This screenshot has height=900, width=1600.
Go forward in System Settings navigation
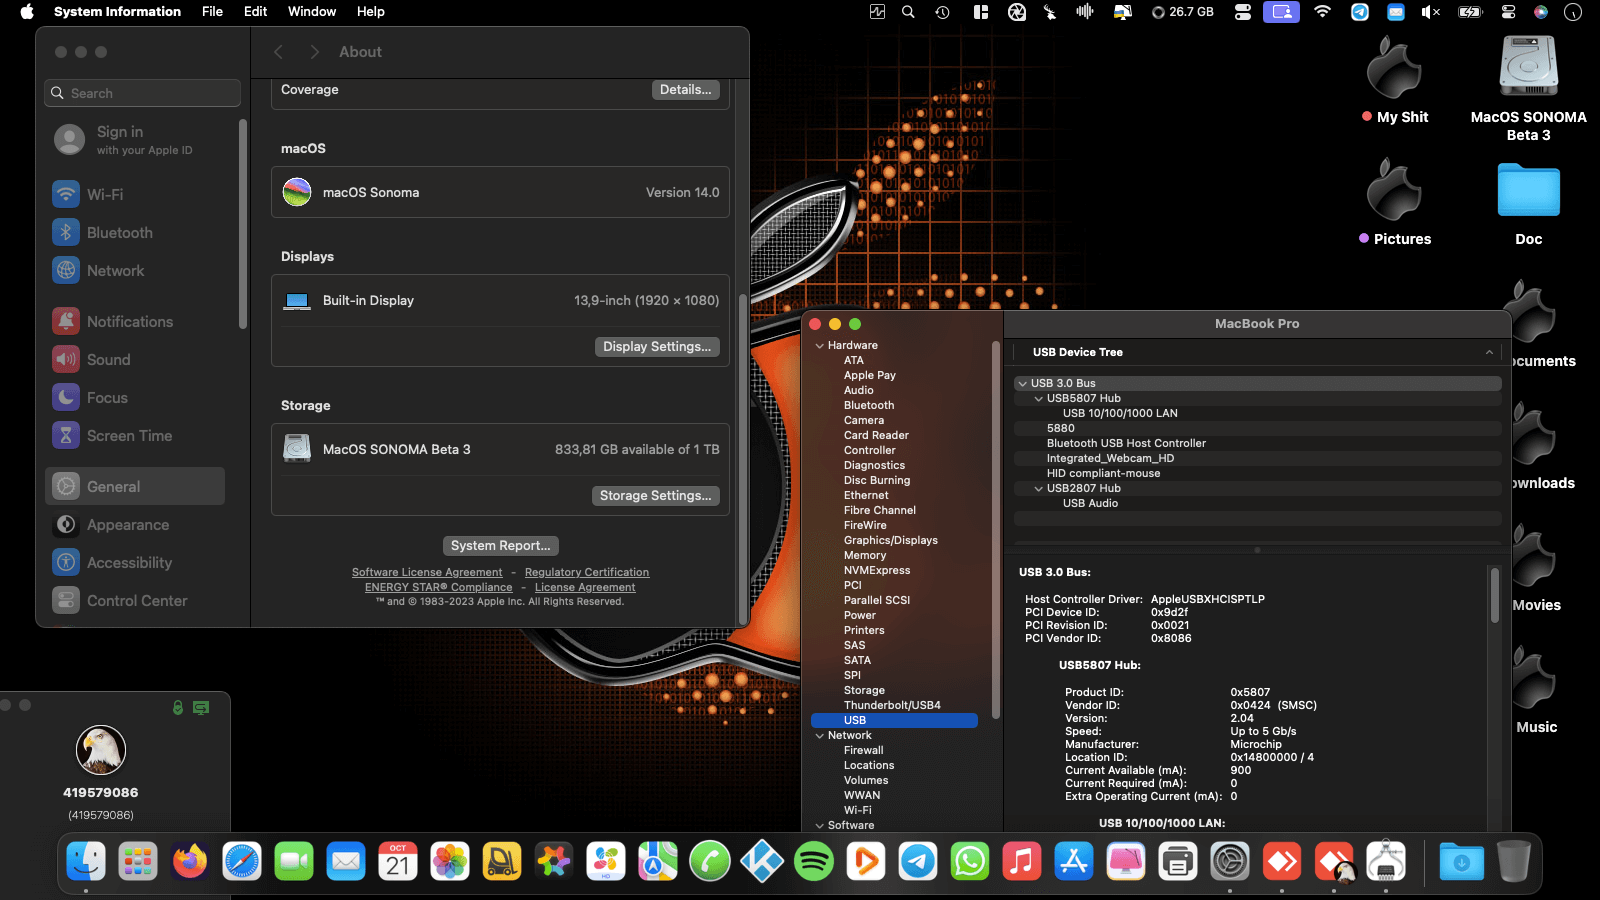314,52
